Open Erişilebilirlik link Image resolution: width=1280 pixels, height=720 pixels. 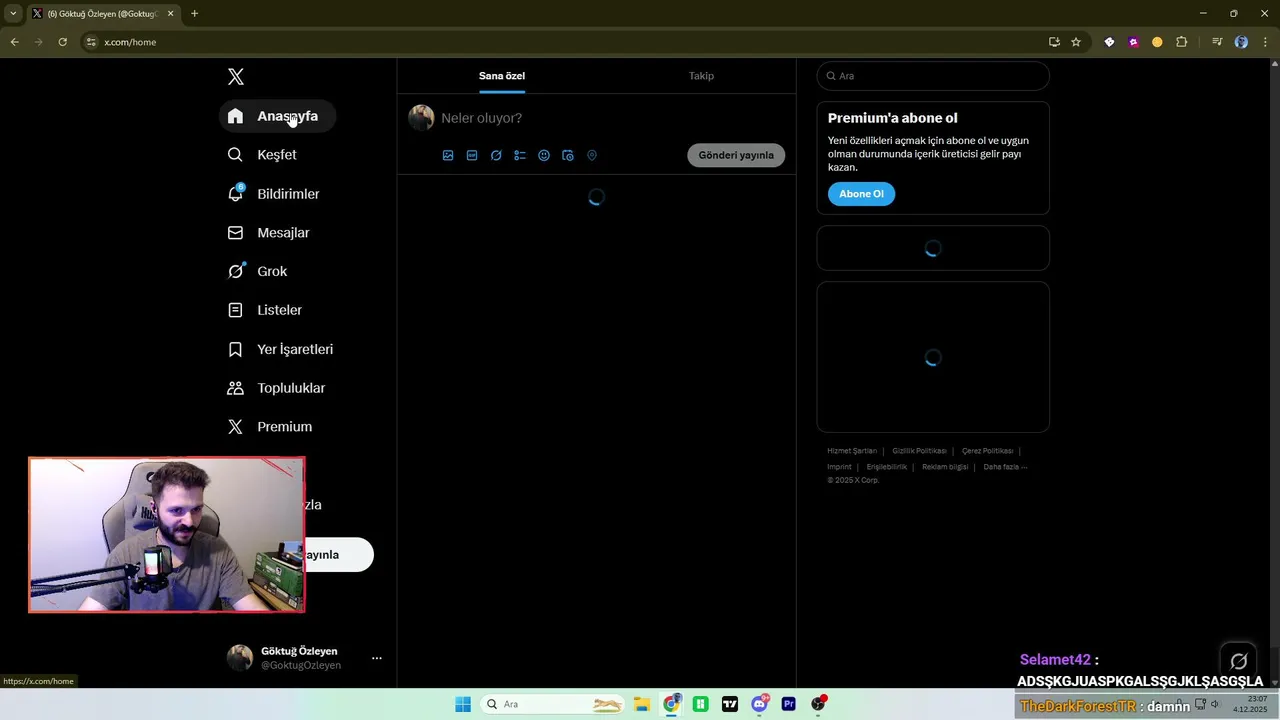click(887, 467)
